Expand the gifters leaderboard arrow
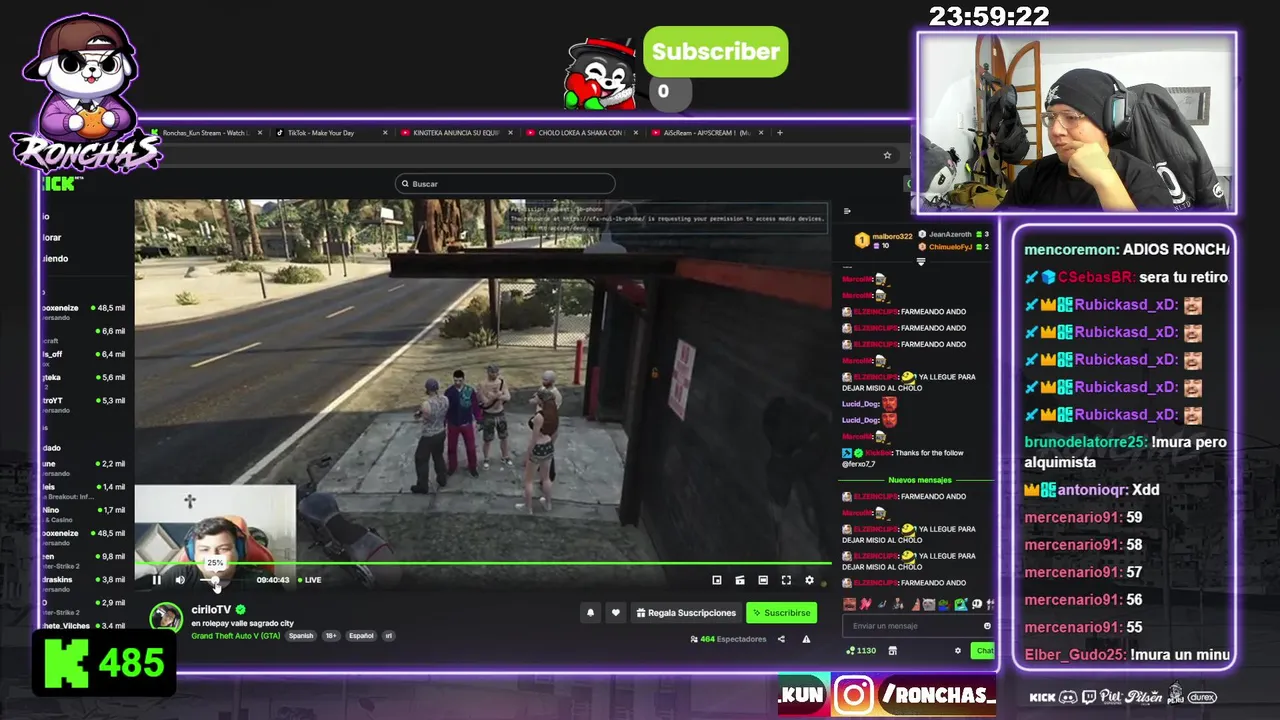 pos(921,262)
